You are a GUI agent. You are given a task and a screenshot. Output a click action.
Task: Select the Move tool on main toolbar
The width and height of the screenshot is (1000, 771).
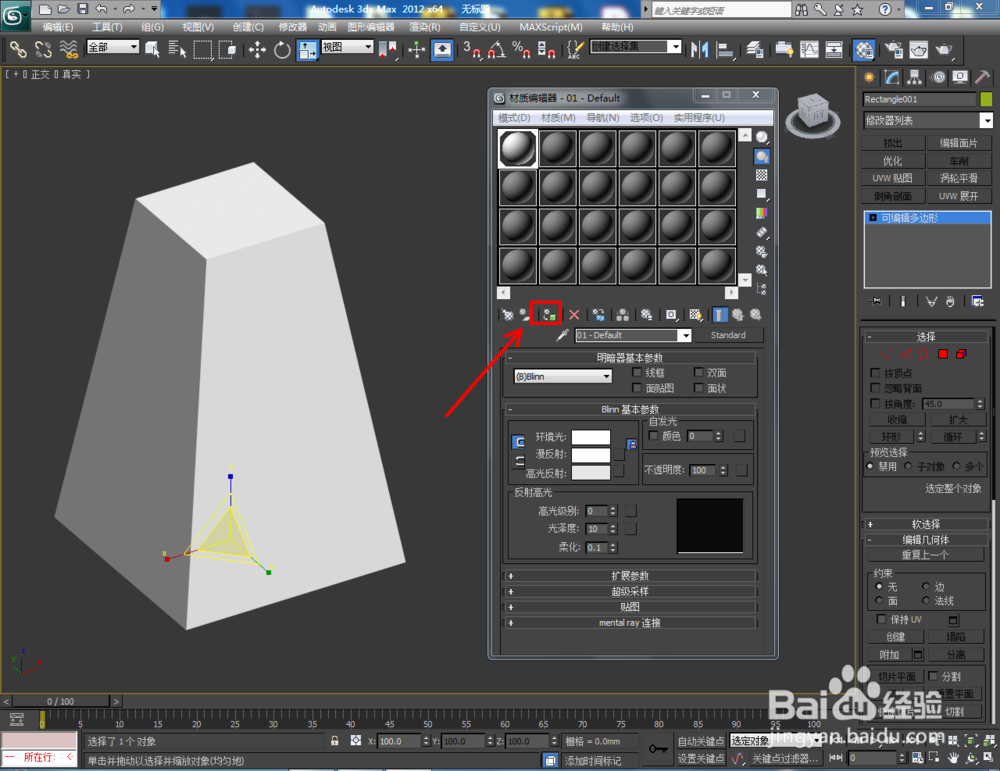click(257, 48)
